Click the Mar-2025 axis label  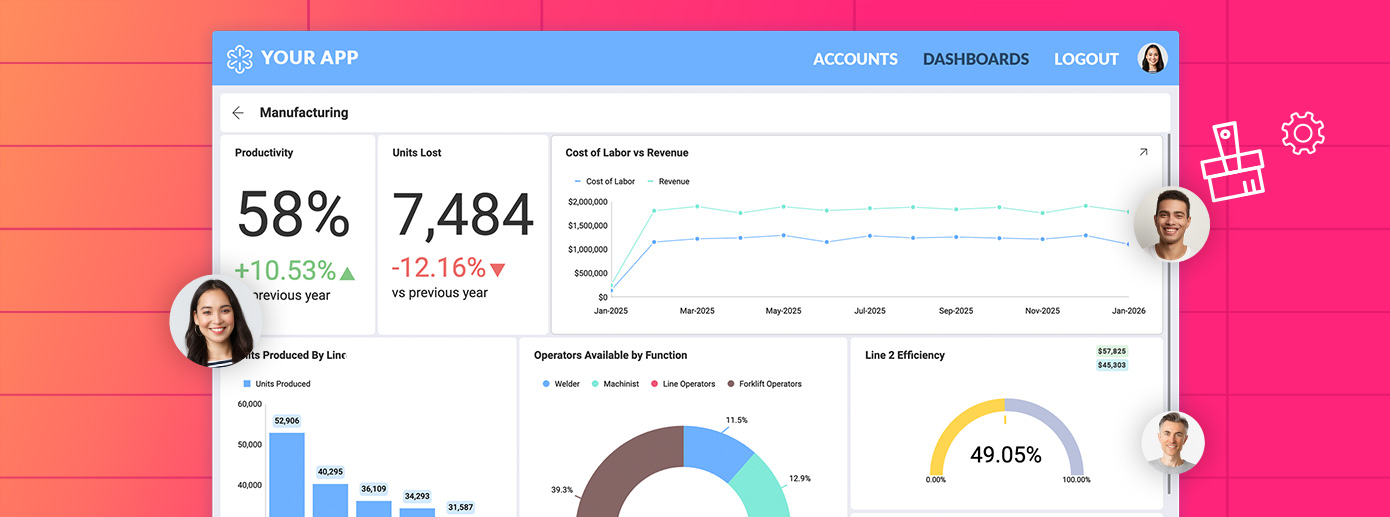tap(698, 311)
